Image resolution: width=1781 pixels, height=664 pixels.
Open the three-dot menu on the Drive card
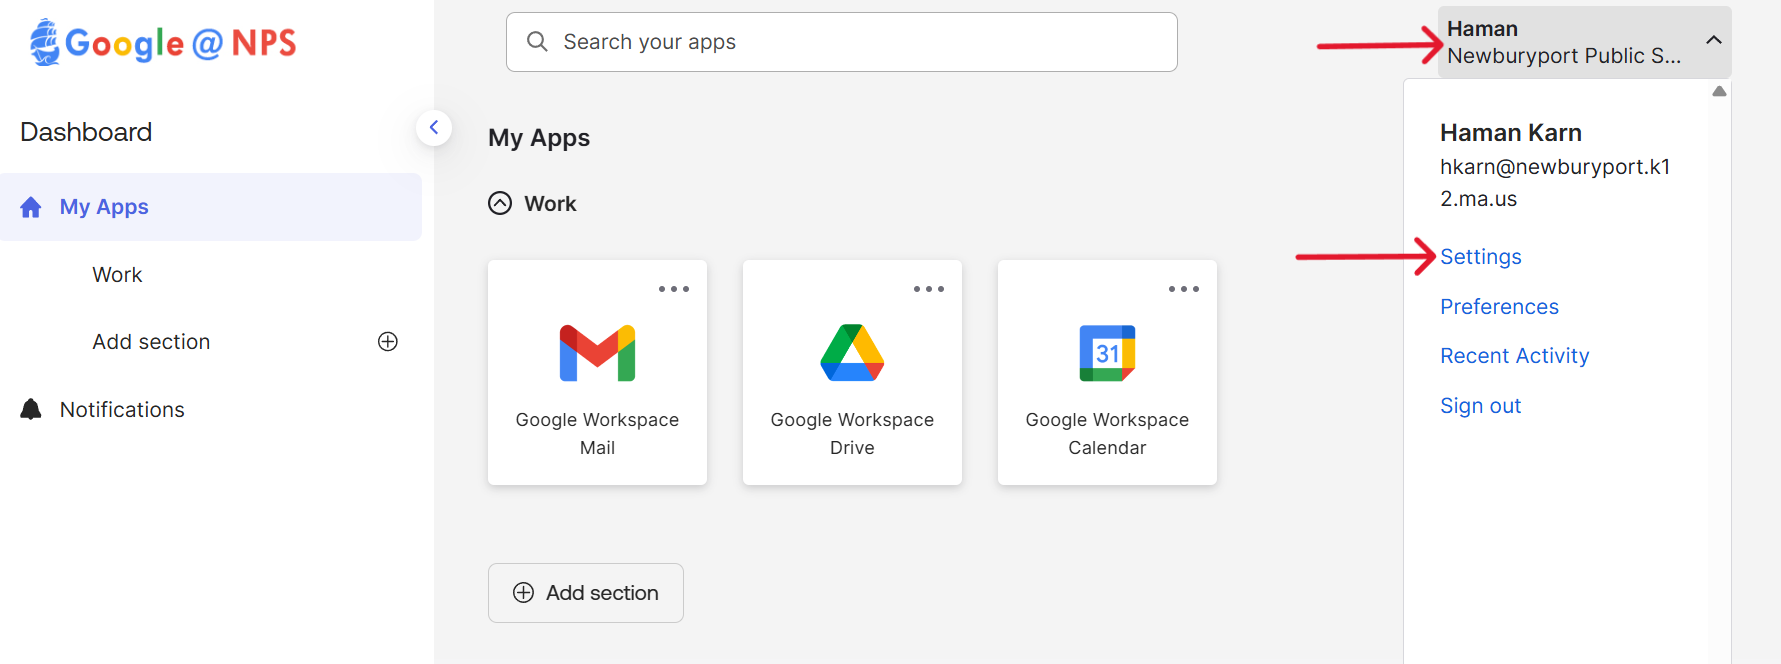929,289
